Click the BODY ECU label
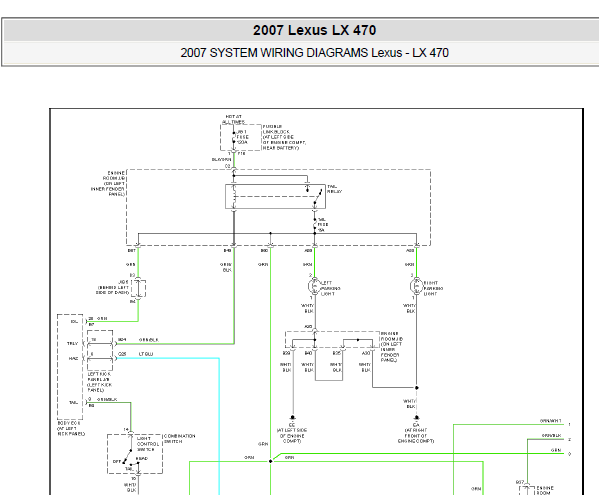Image resolution: width=599 pixels, height=495 pixels. [x=71, y=428]
